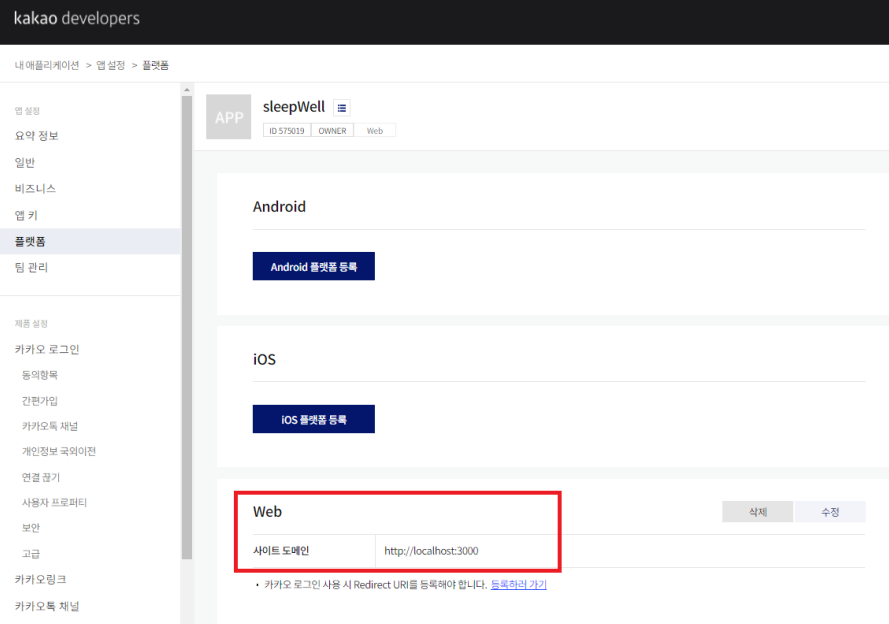
Task: Open 요약 정보 in the sidebar
Action: tap(36, 135)
